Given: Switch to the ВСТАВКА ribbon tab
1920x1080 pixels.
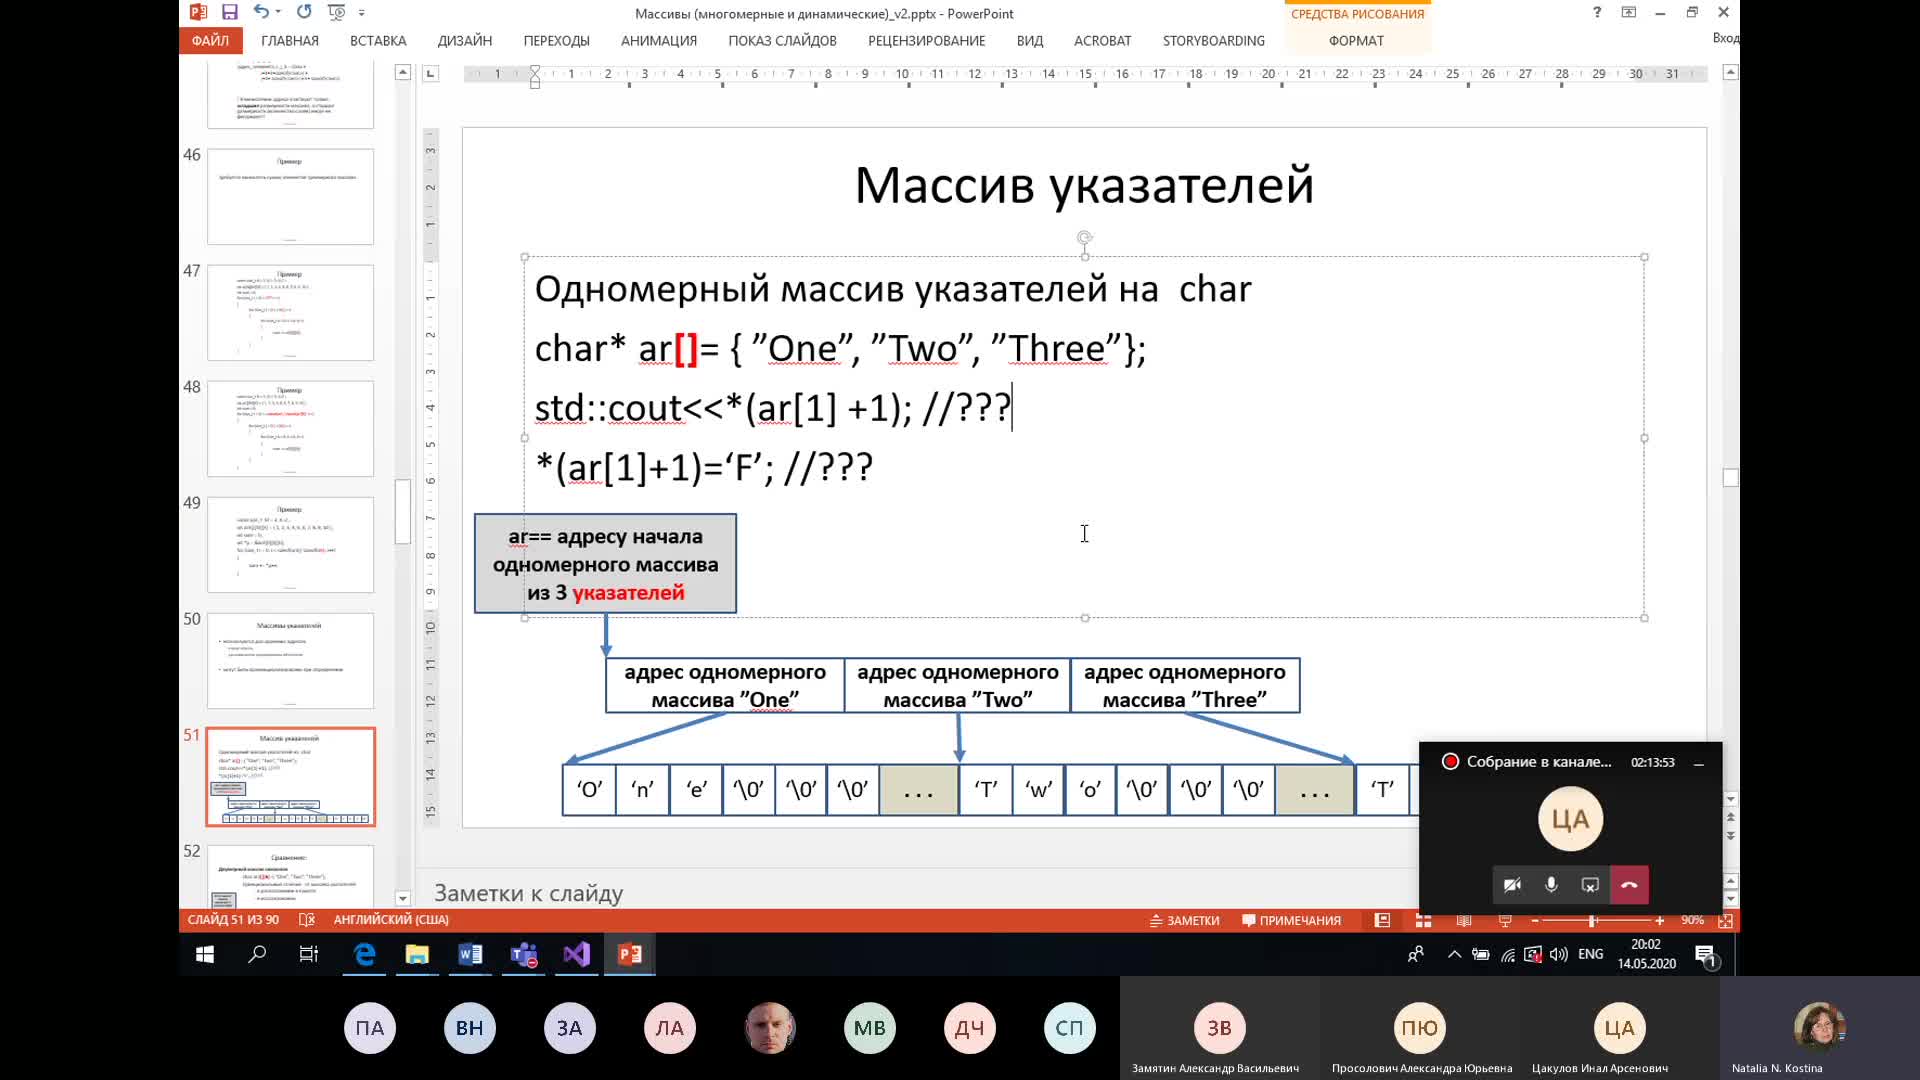Looking at the screenshot, I should pos(378,40).
